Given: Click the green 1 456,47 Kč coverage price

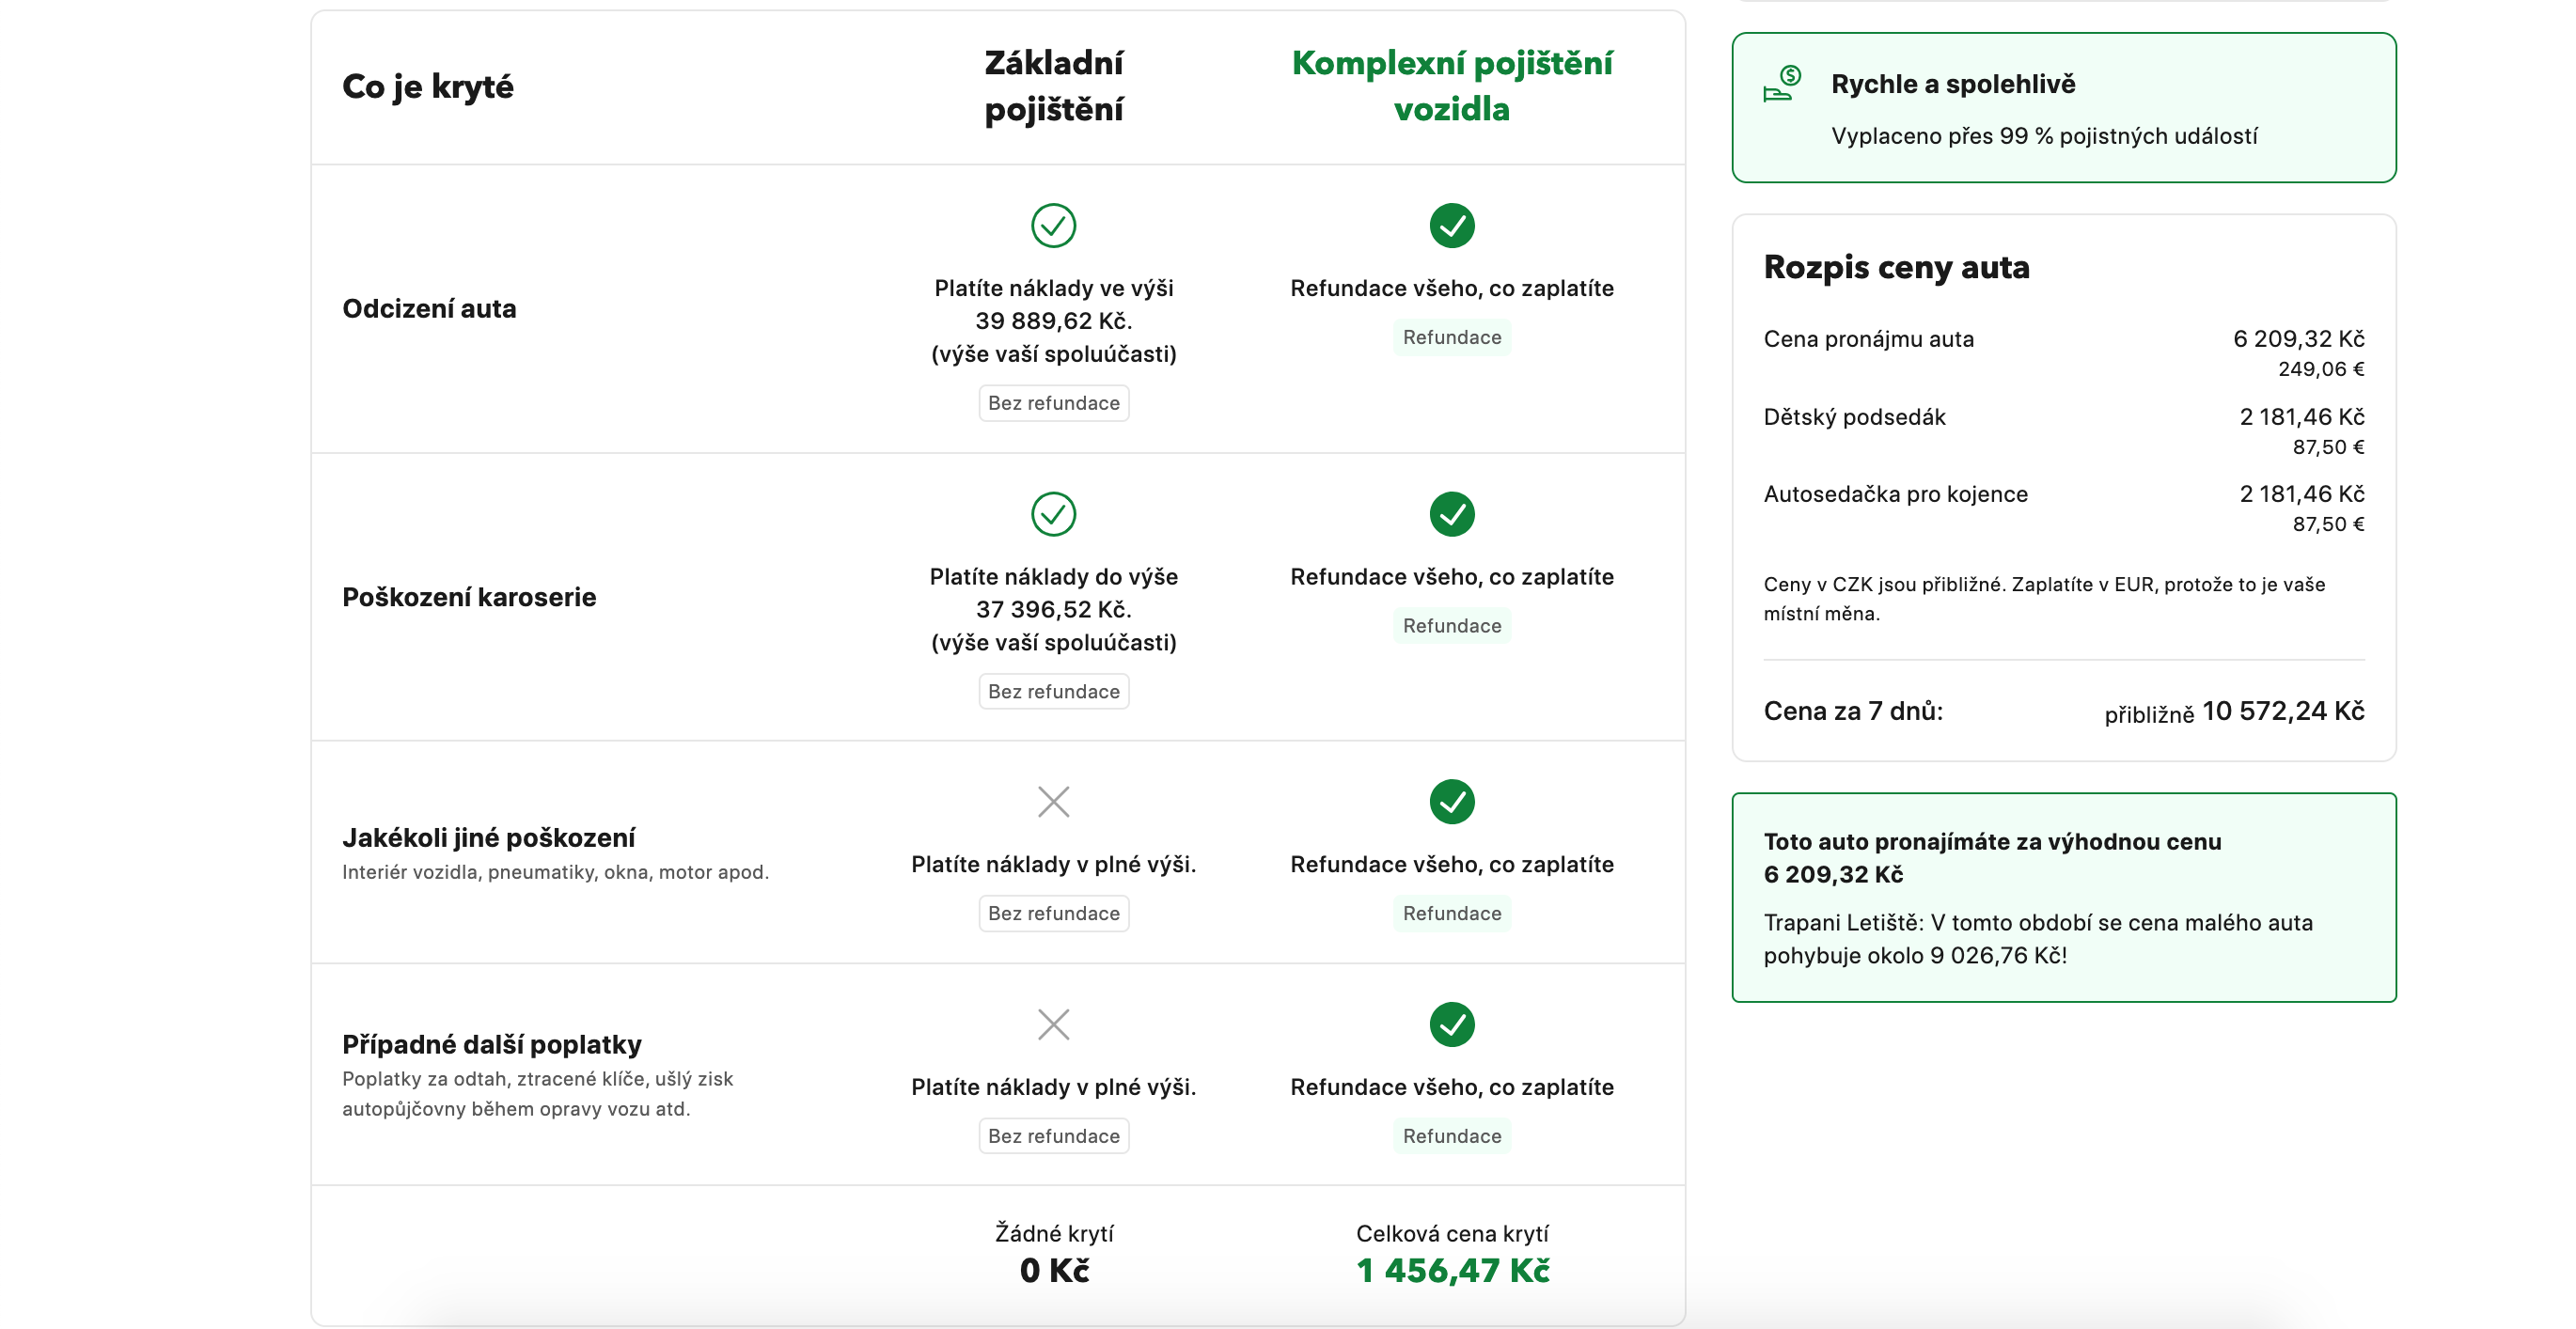Looking at the screenshot, I should [1451, 1271].
